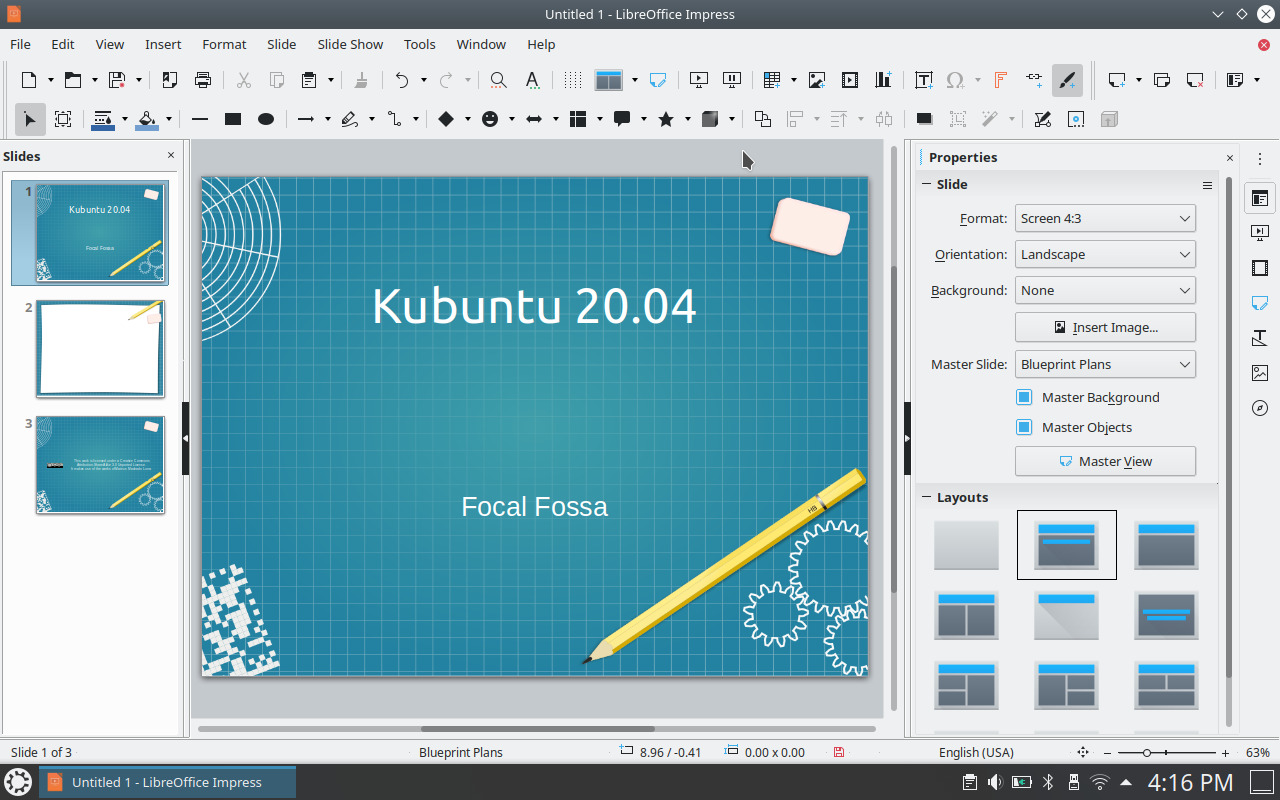Enable the Master Background checkbox
Image resolution: width=1280 pixels, height=800 pixels.
pyautogui.click(x=1023, y=397)
